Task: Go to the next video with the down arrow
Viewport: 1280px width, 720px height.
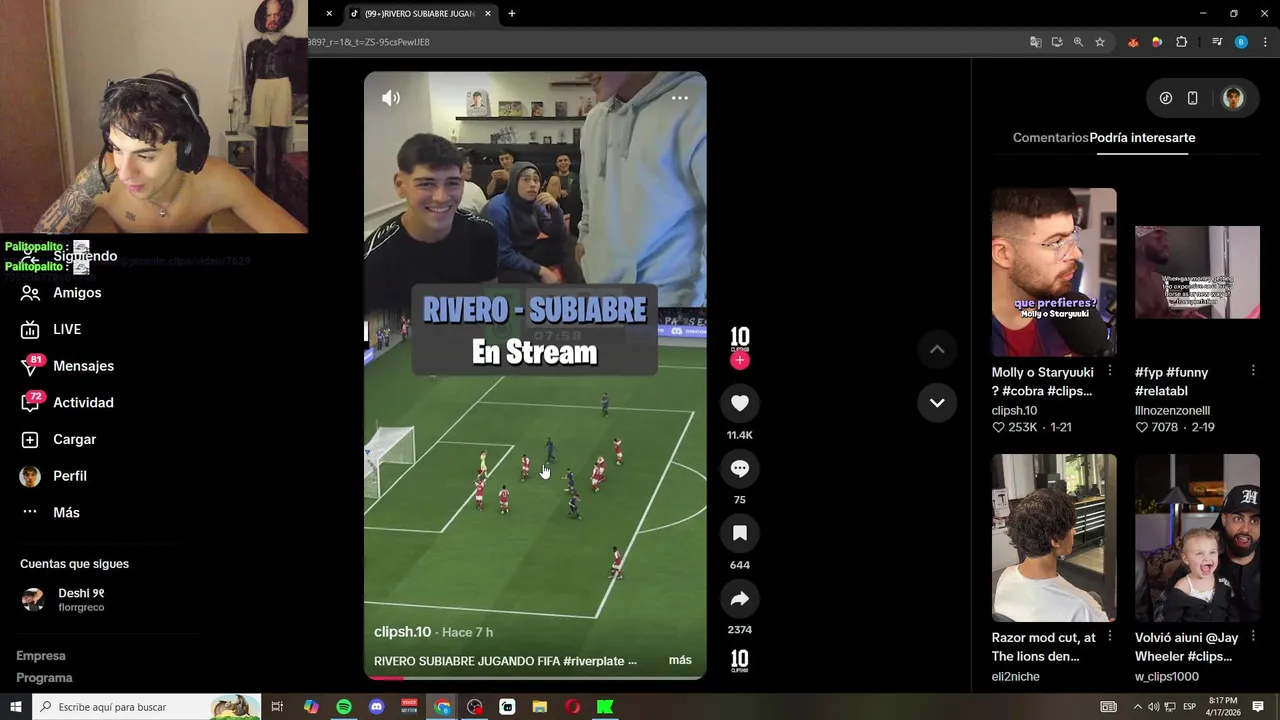Action: click(x=937, y=402)
